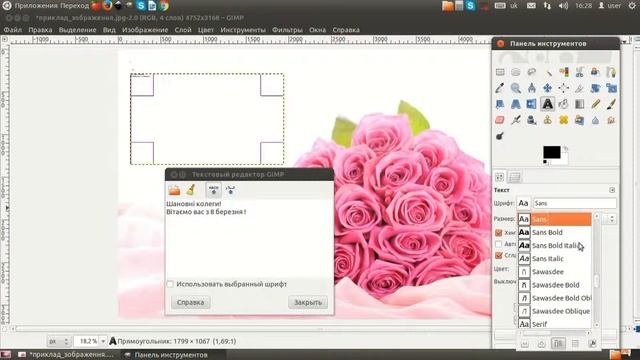
Task: Select the Paths tool
Action: (611, 72)
